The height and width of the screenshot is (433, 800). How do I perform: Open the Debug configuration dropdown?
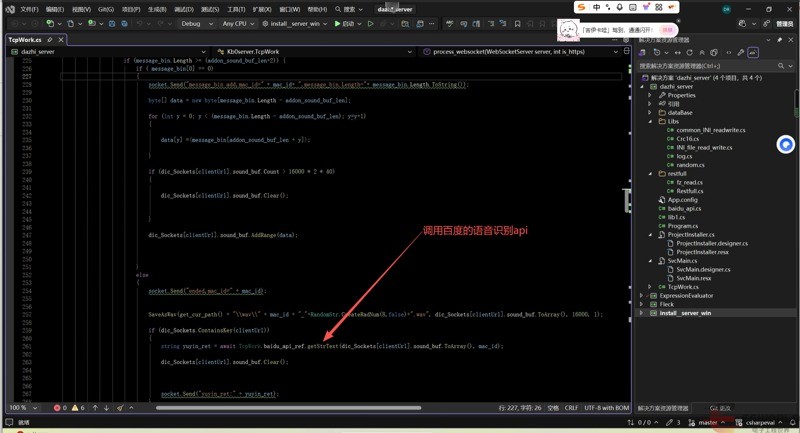tap(196, 23)
